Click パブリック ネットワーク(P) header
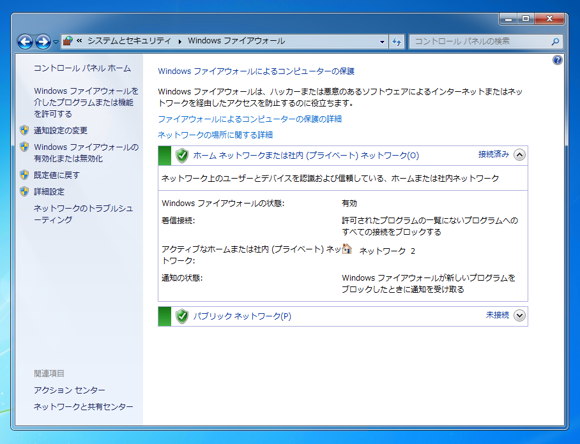Viewport: 580px width, 444px height. pyautogui.click(x=242, y=316)
